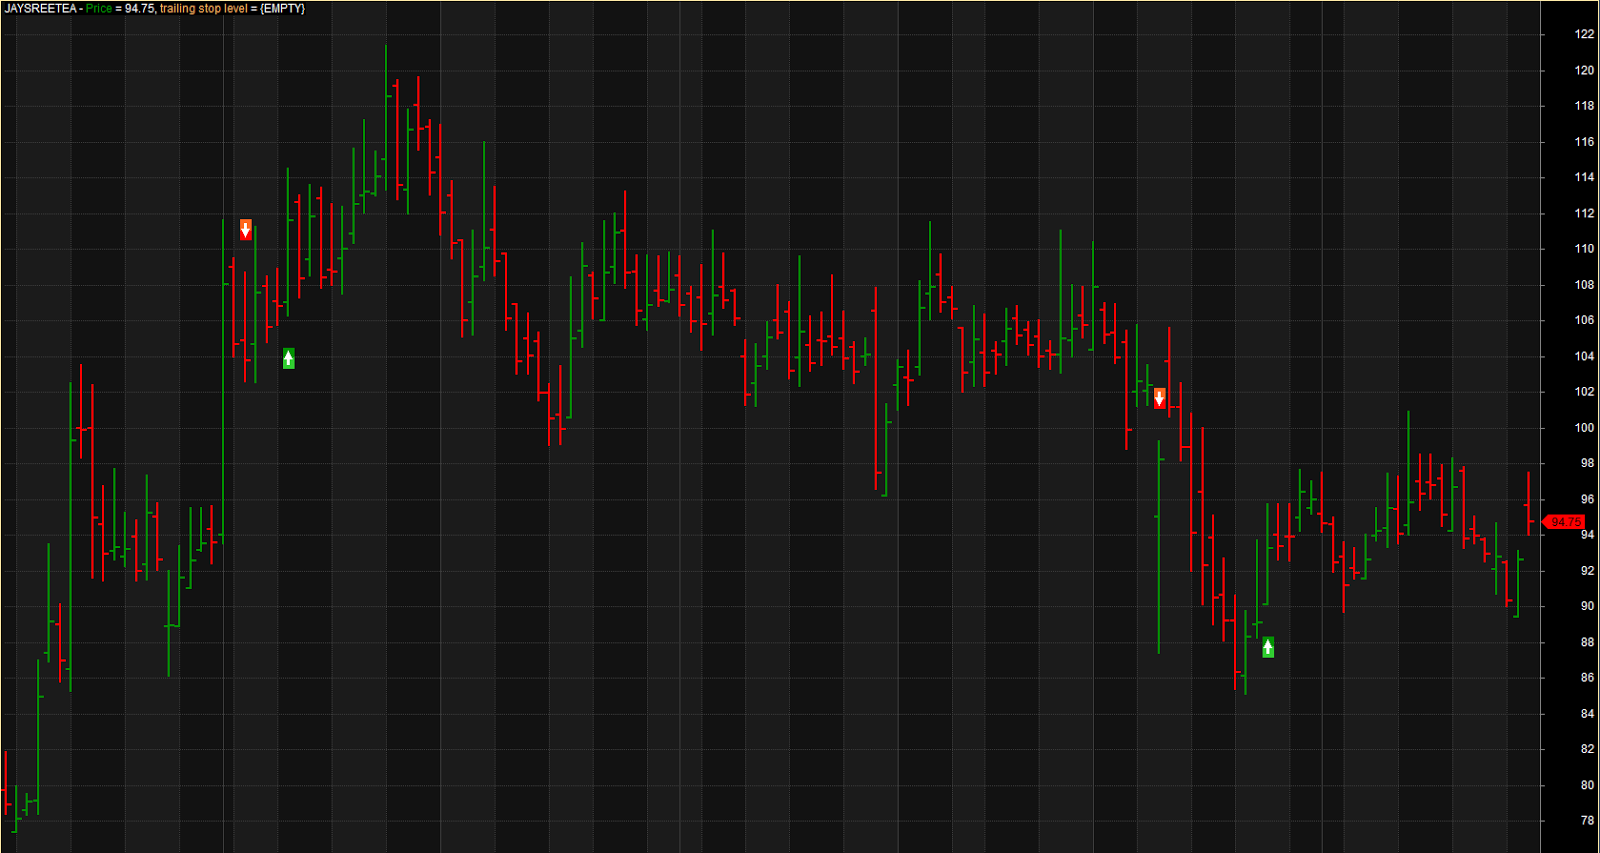This screenshot has width=1600, height=853.
Task: Click the 84 price axis label
Action: (x=1587, y=714)
